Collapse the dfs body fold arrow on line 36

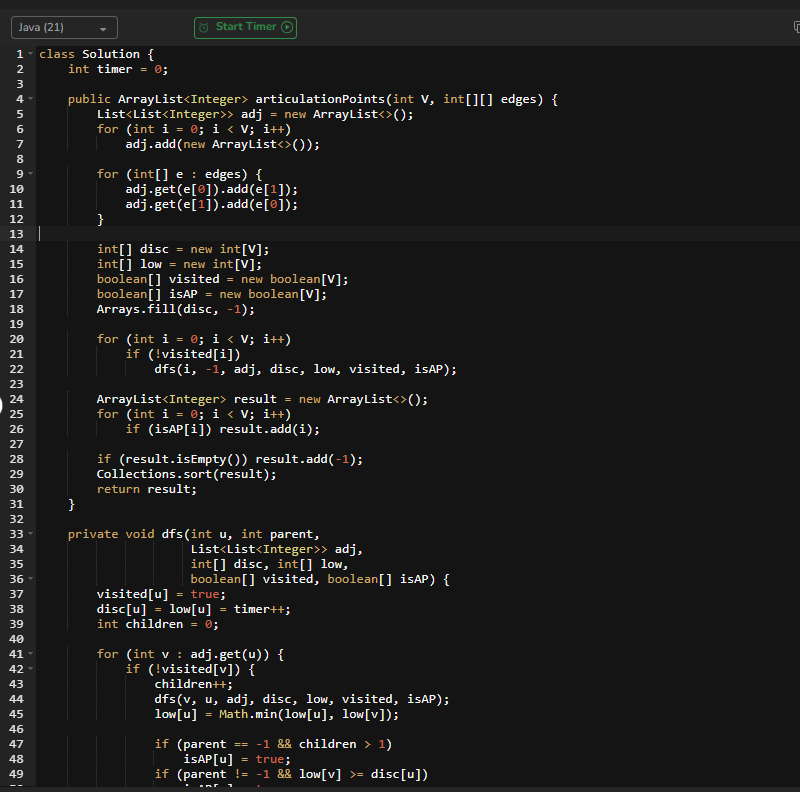(x=31, y=579)
